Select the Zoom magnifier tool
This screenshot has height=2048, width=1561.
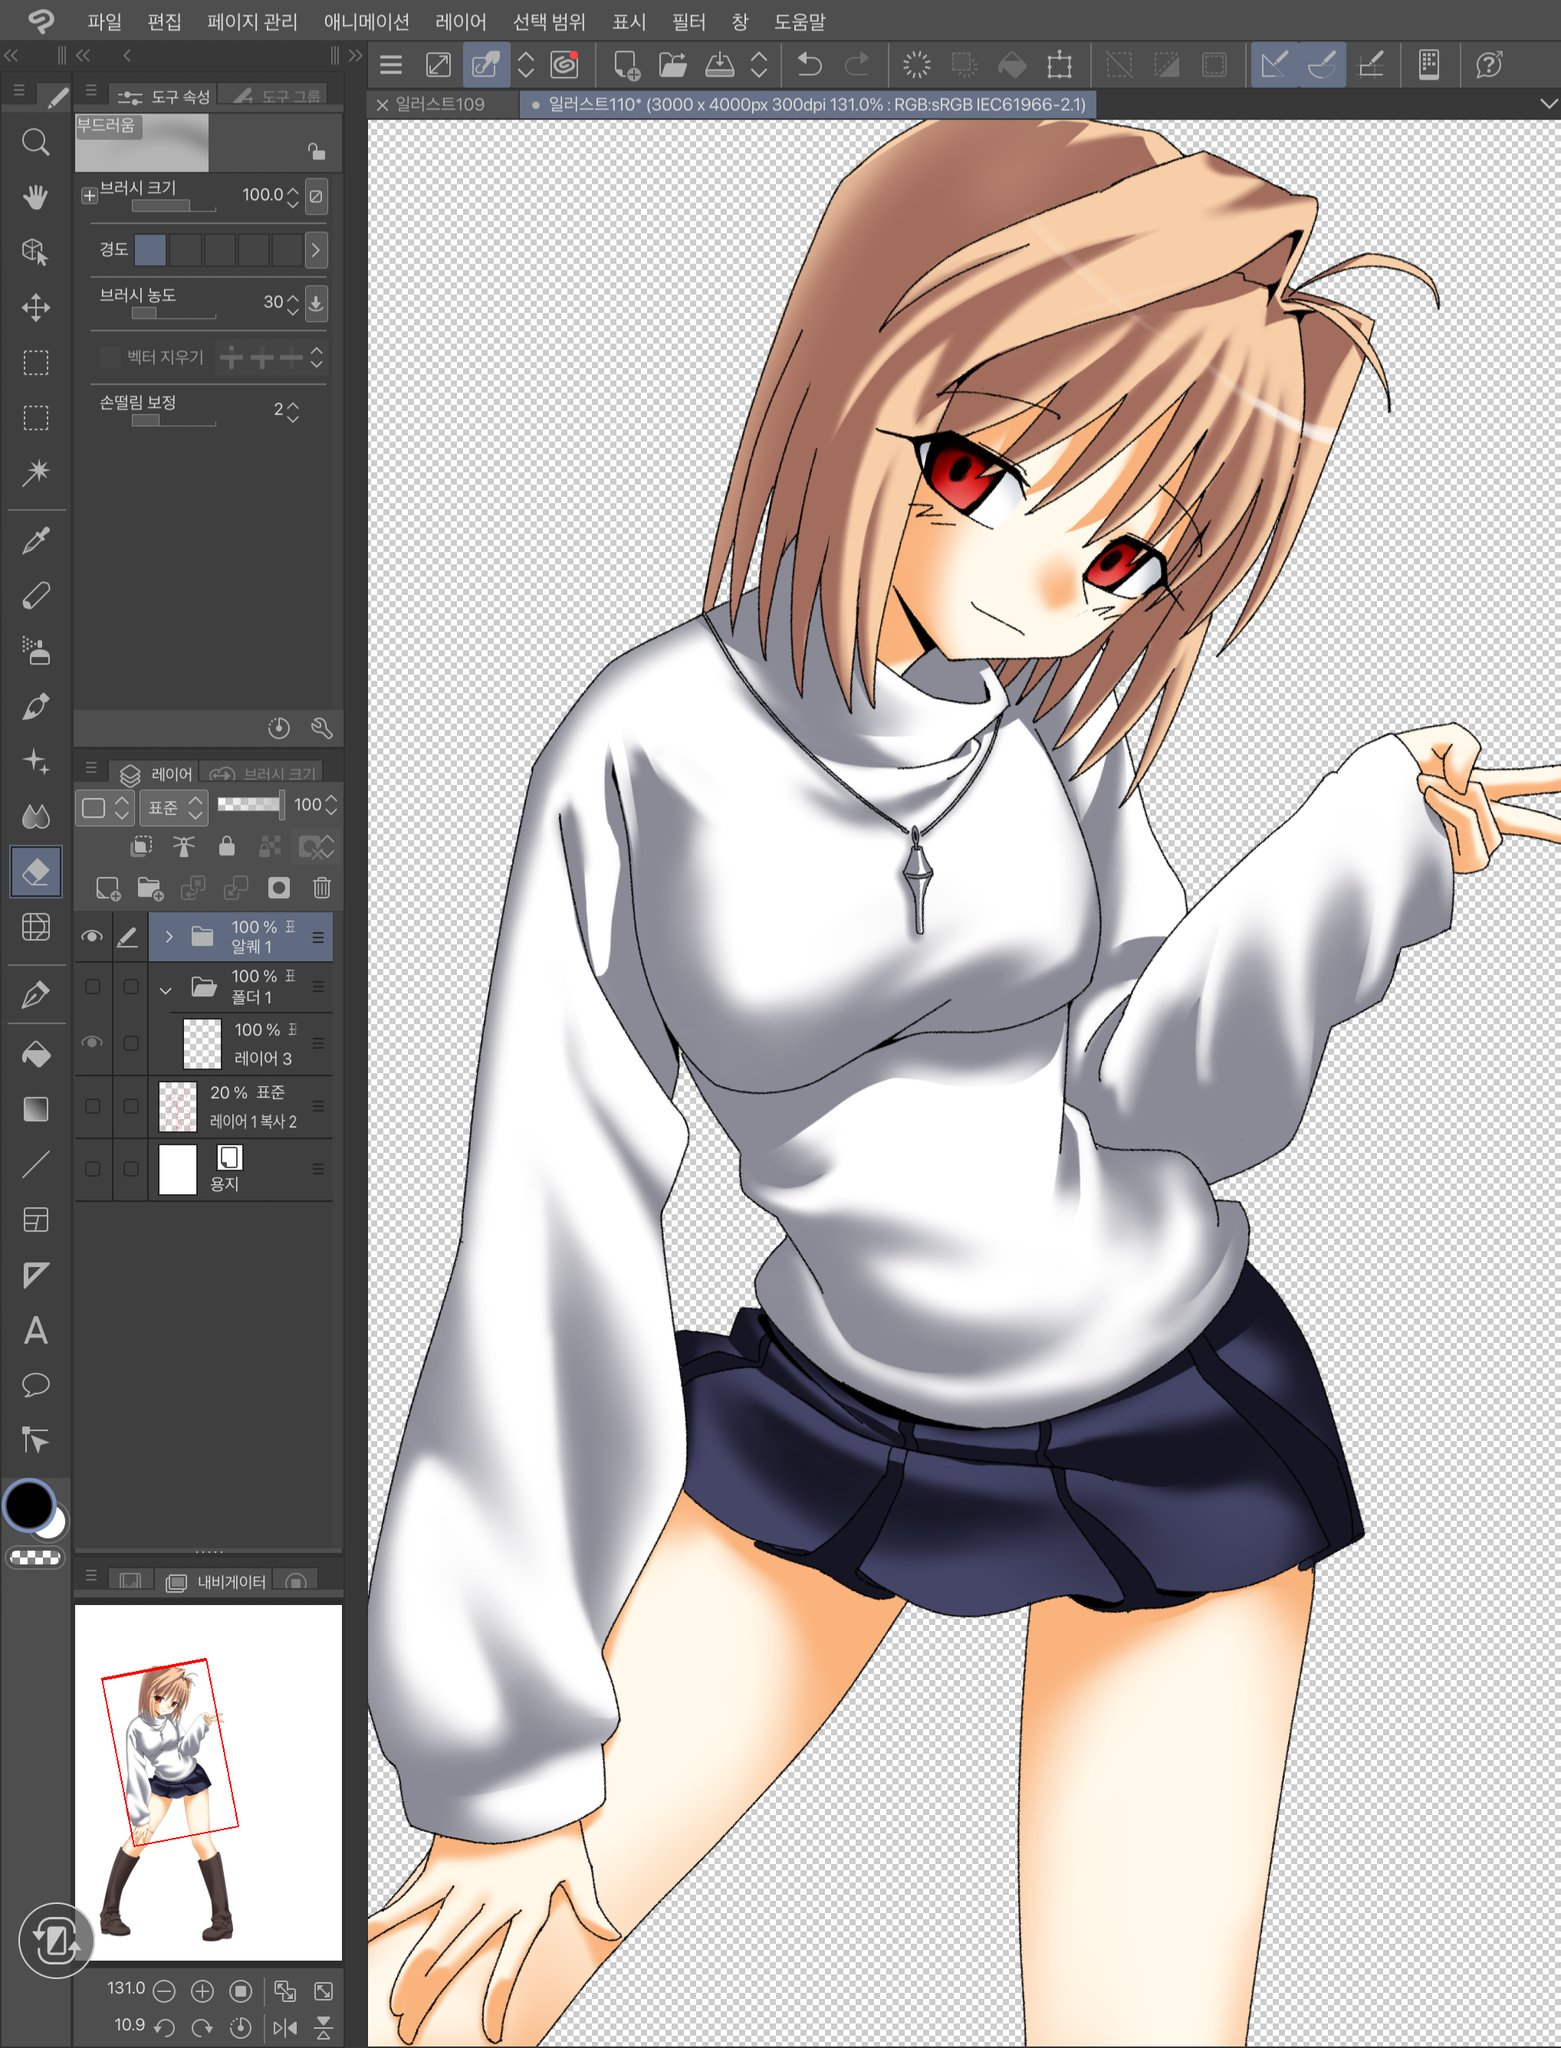pyautogui.click(x=36, y=143)
